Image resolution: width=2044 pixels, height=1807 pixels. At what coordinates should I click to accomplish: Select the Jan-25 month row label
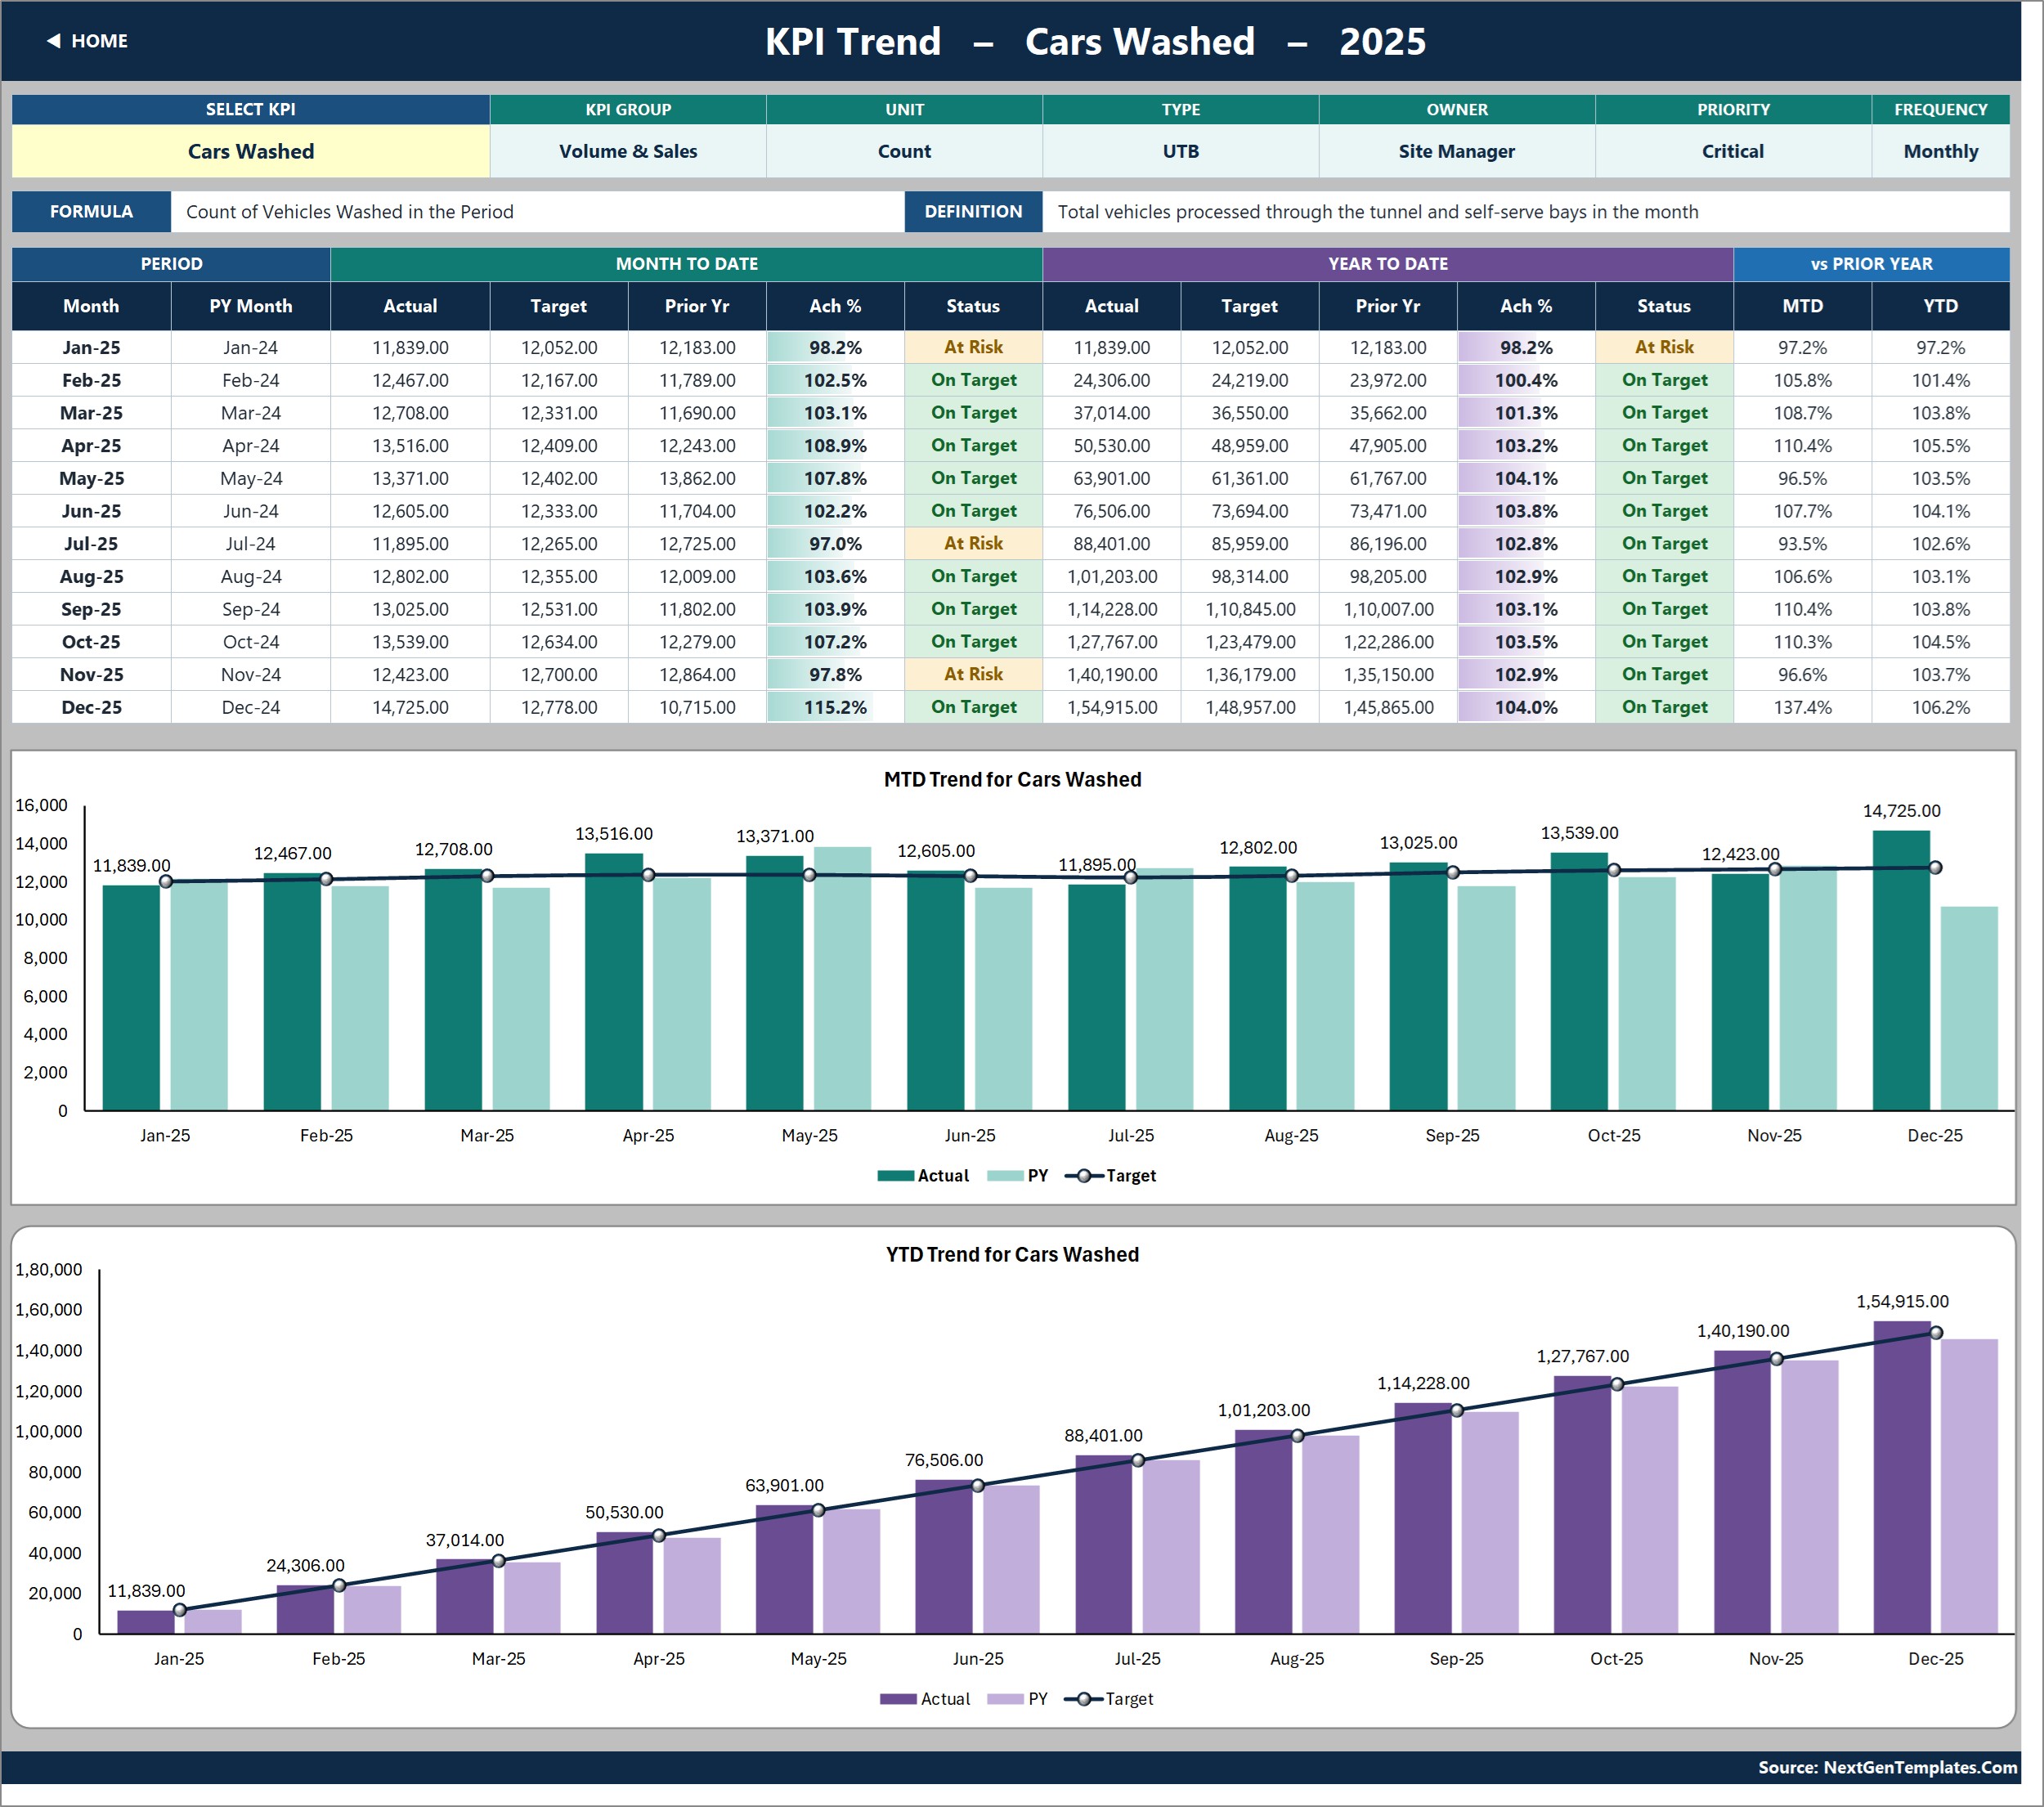91,347
